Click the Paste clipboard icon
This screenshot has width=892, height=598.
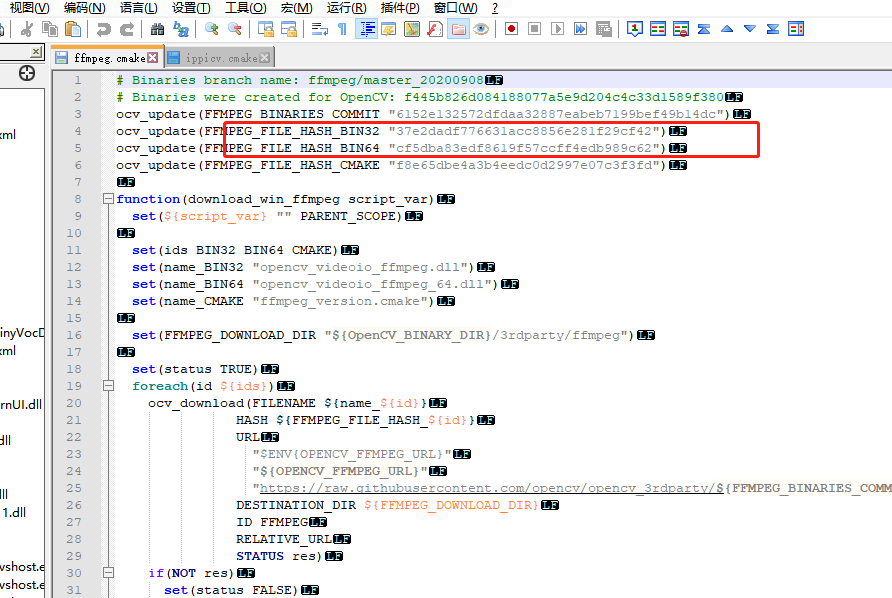click(x=73, y=29)
